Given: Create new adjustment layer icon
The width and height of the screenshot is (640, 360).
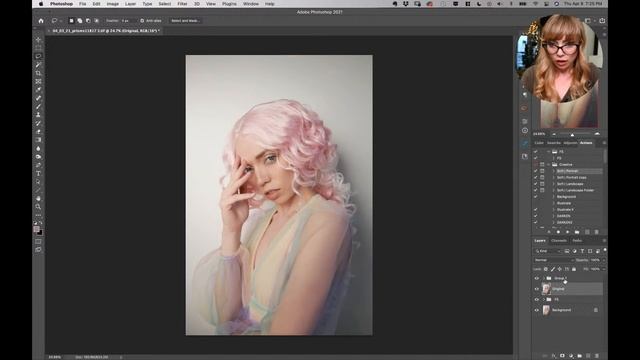Looking at the screenshot, I should [571, 356].
